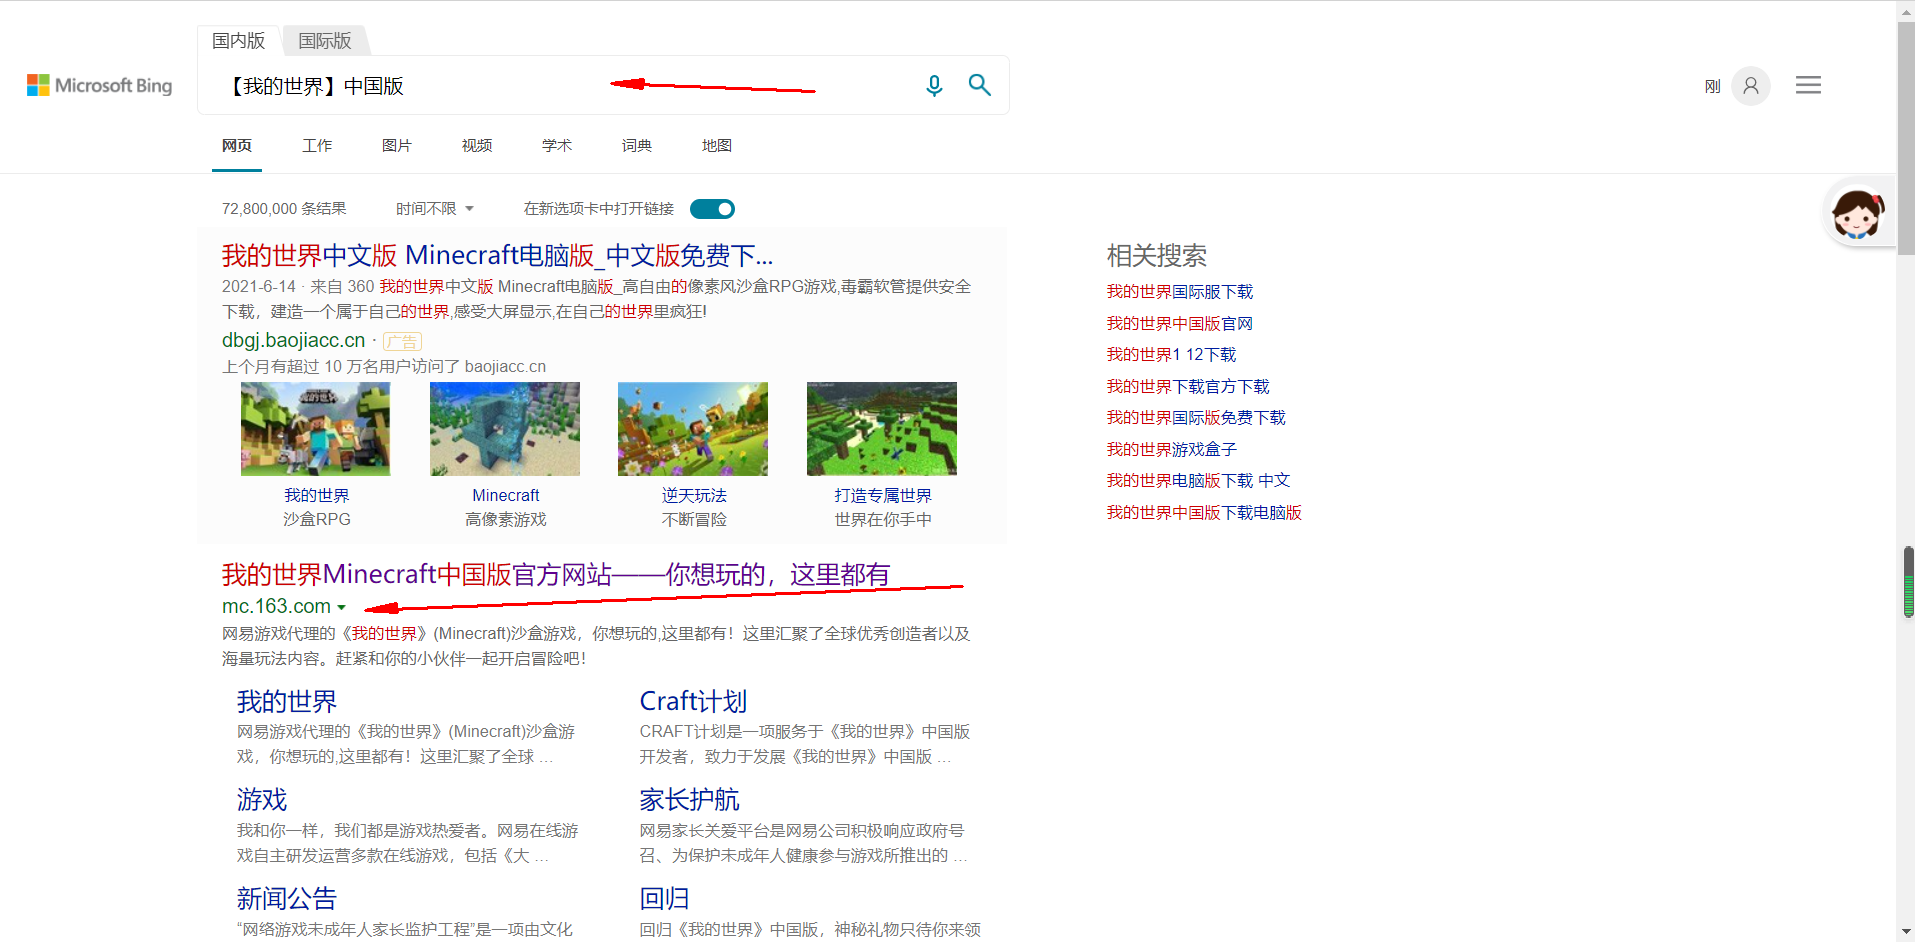Open the chat assistant girl avatar
Image resolution: width=1915 pixels, height=942 pixels.
(x=1857, y=213)
